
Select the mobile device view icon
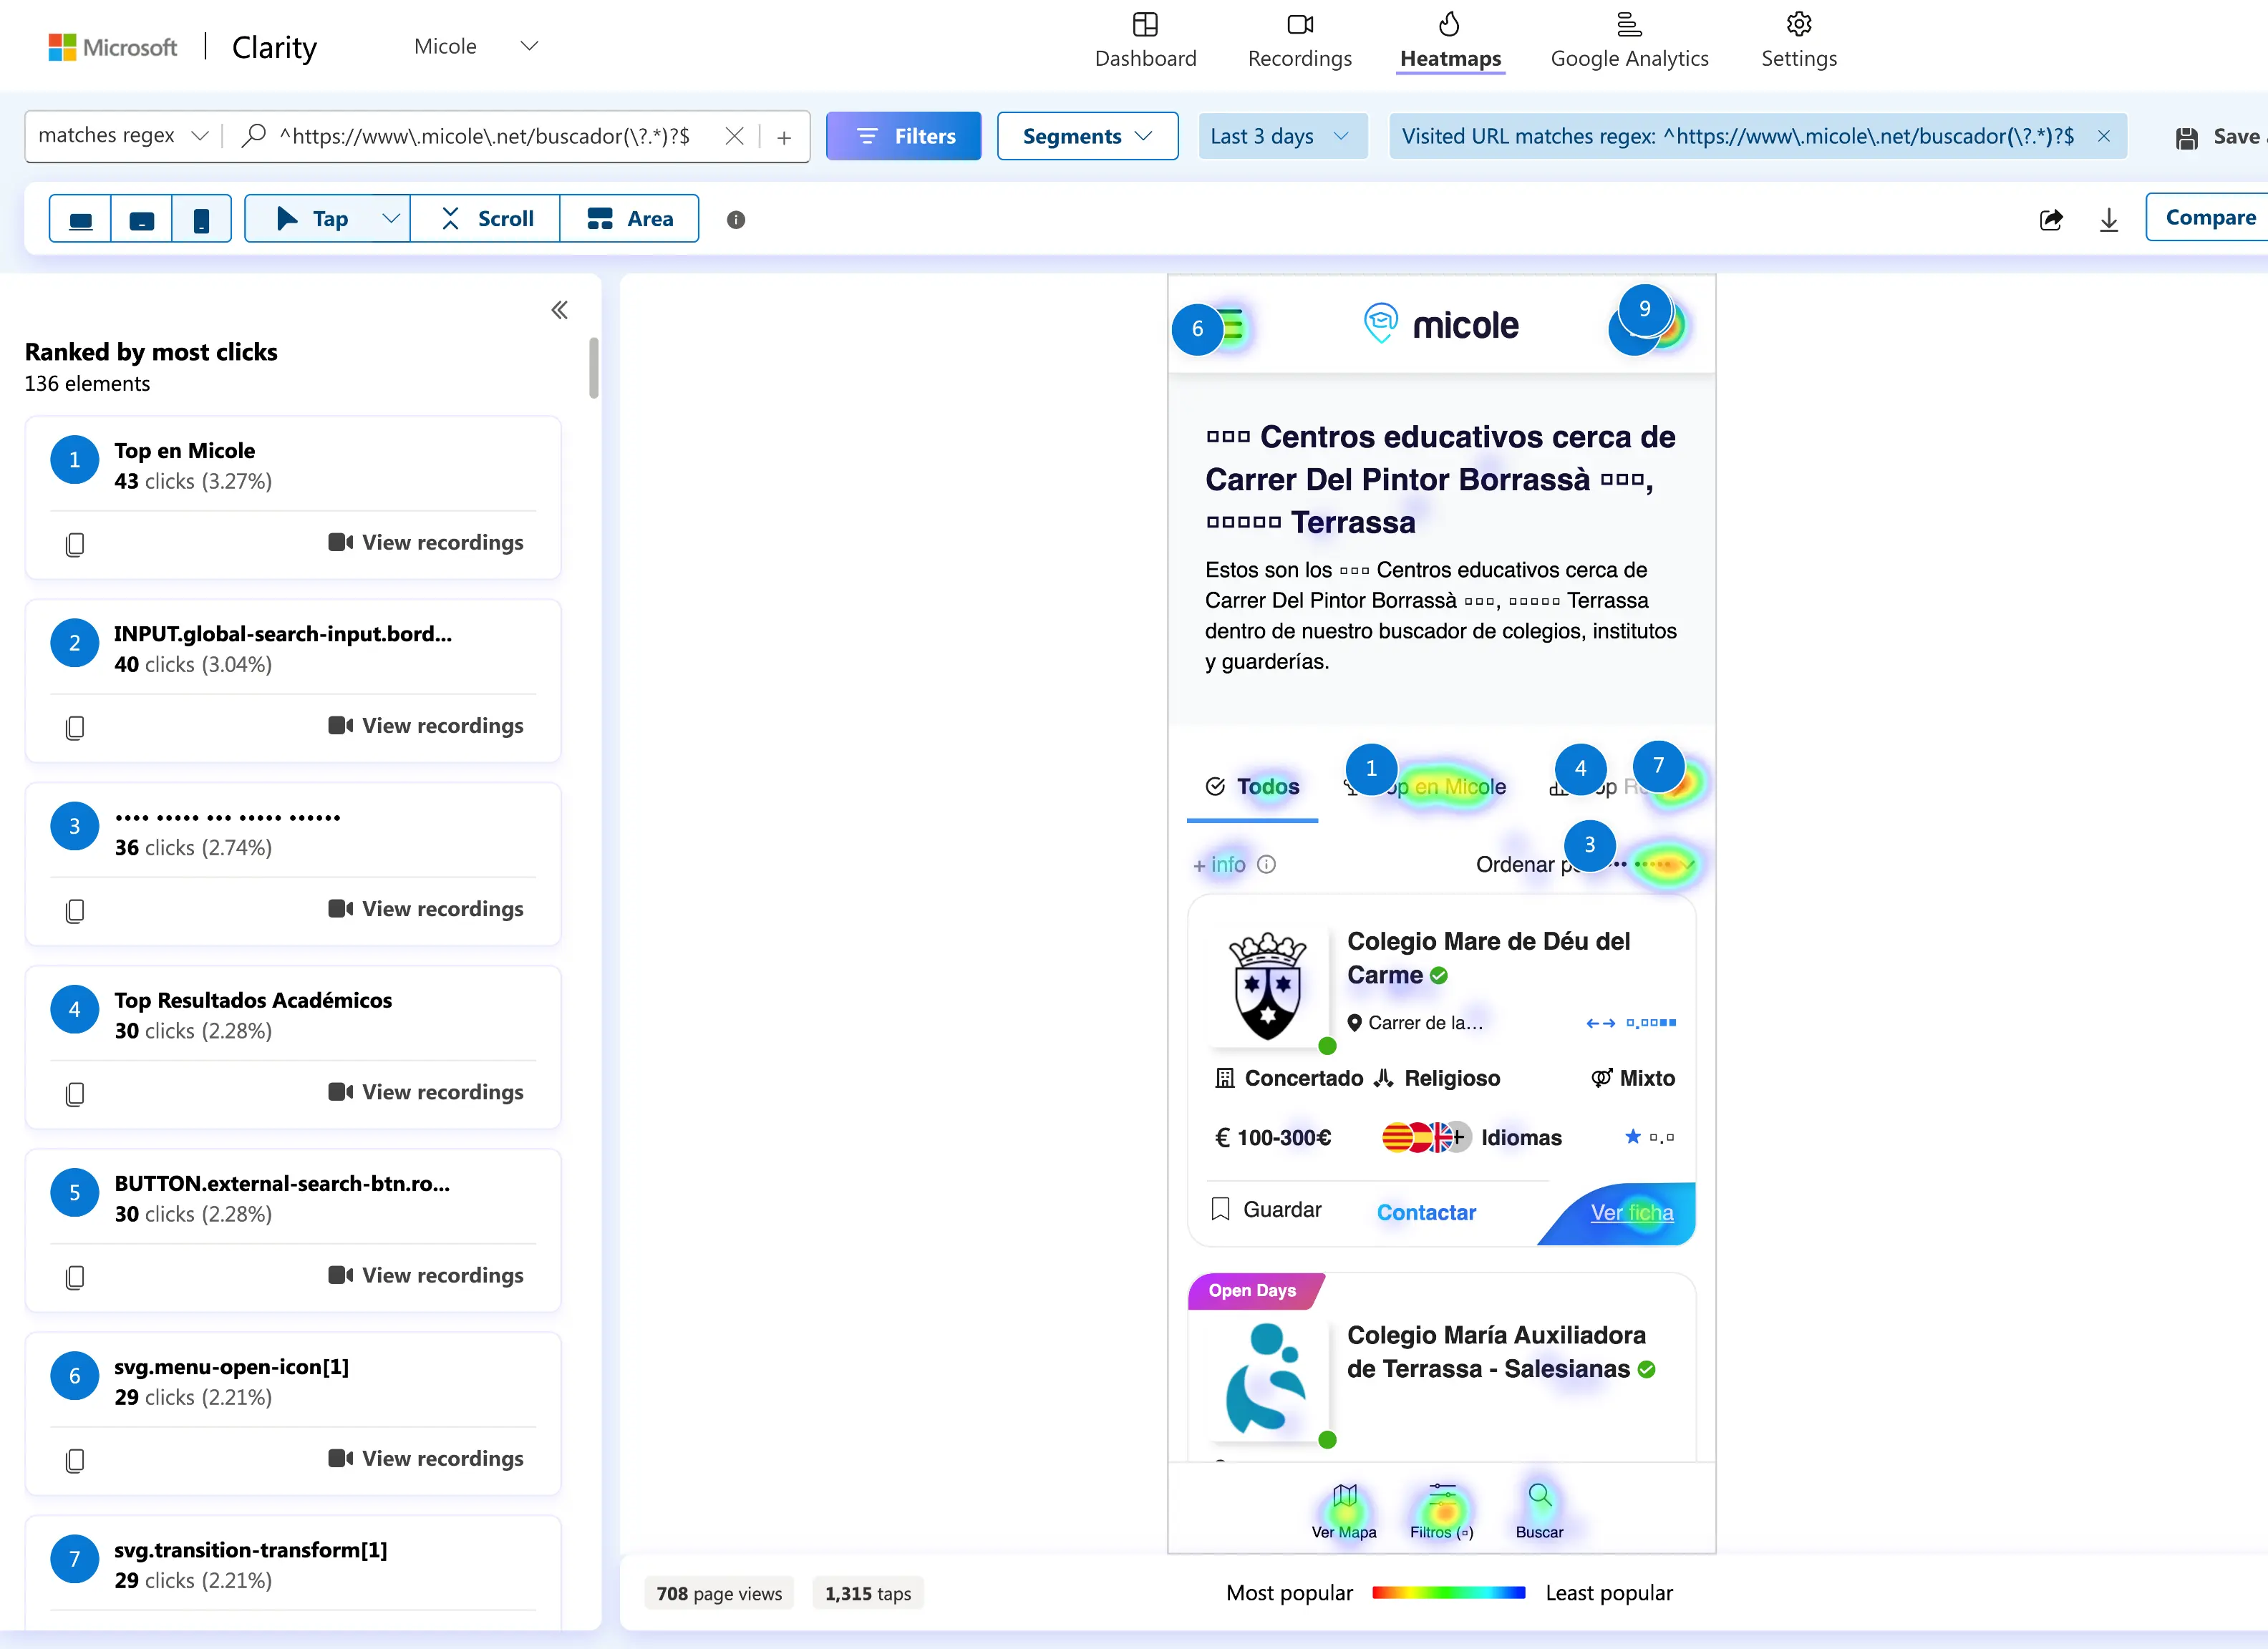tap(201, 219)
